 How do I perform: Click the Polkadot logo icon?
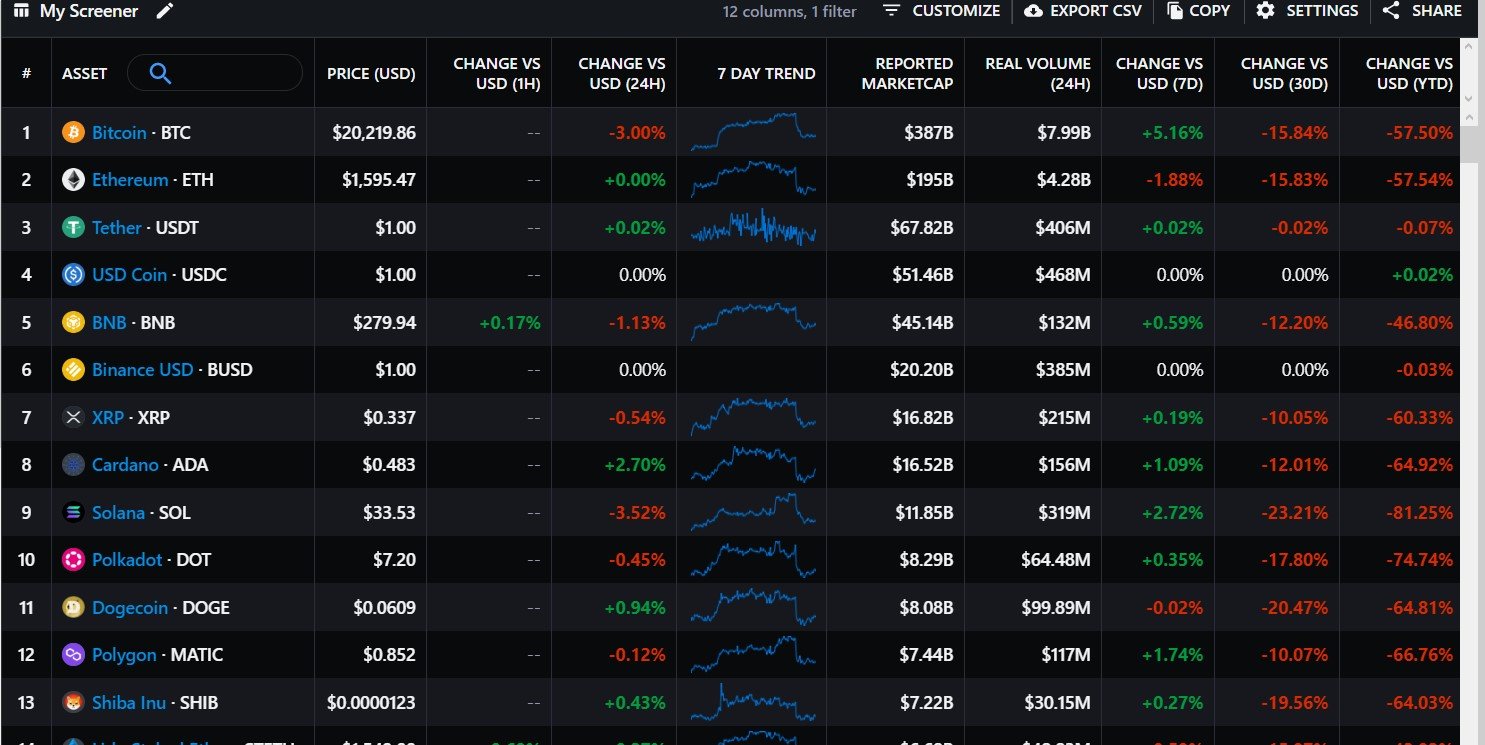tap(73, 560)
